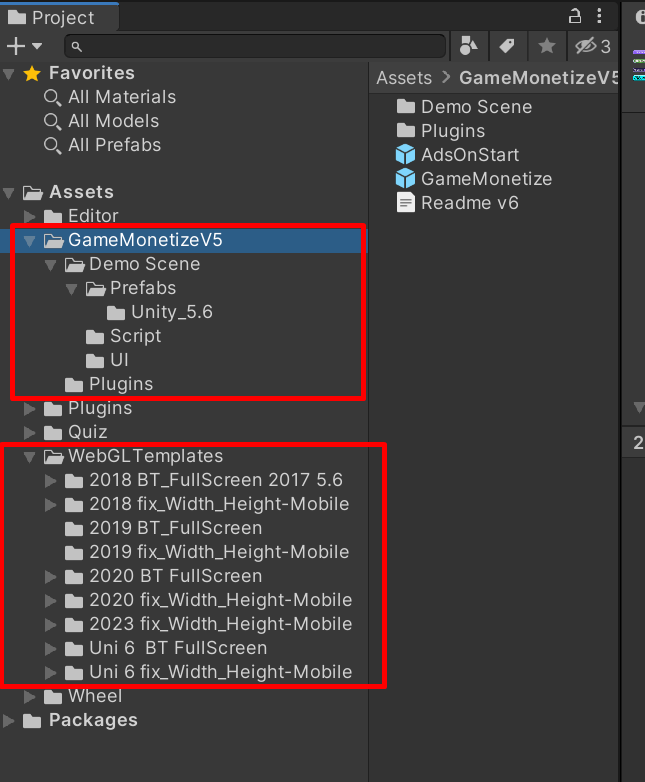Image resolution: width=645 pixels, height=782 pixels.
Task: Select Plugins folder under GameMonetizeV5 tree
Action: tap(109, 384)
